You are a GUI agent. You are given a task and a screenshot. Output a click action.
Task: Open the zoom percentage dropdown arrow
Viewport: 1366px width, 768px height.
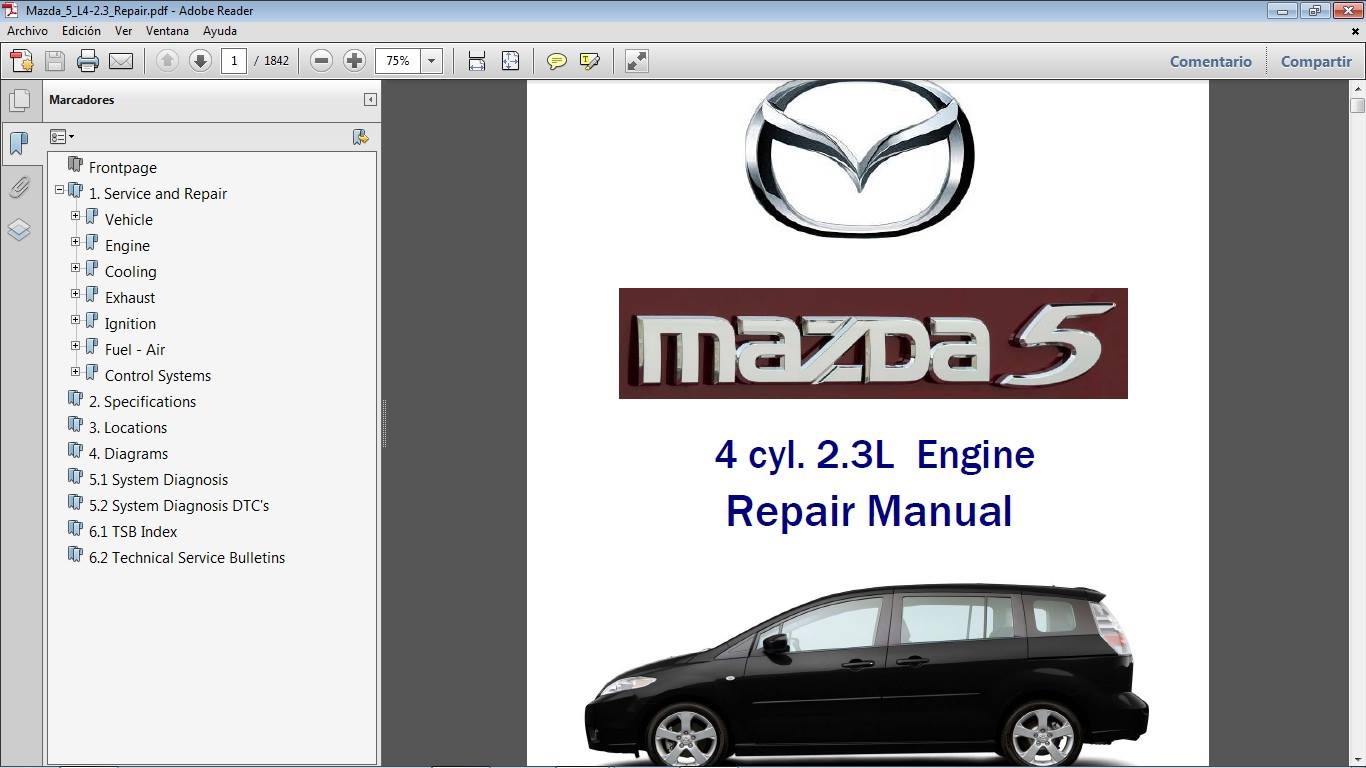432,61
